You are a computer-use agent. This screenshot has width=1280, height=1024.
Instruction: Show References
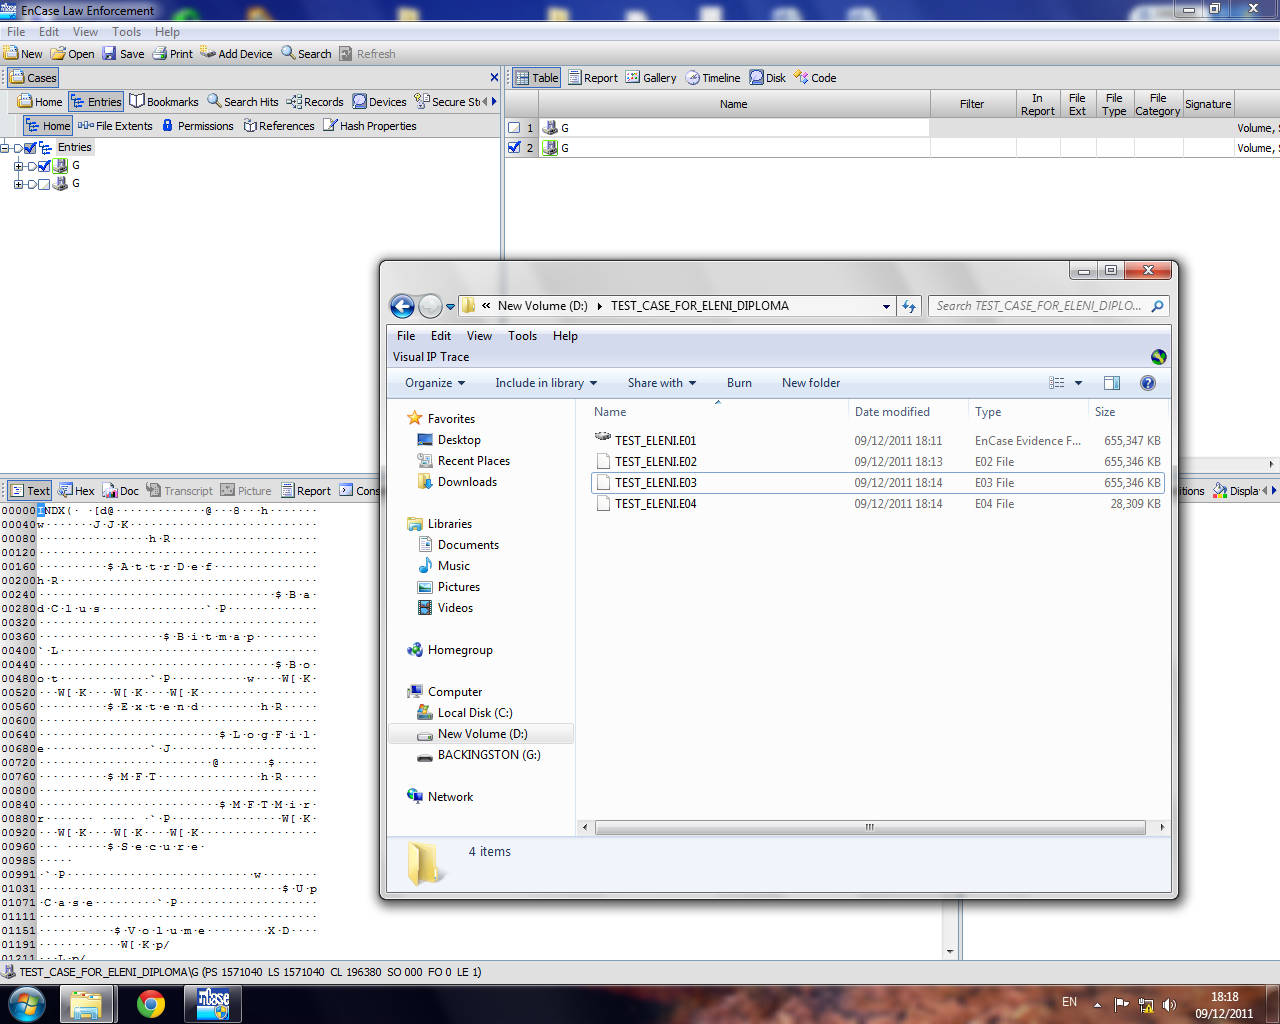click(x=279, y=126)
